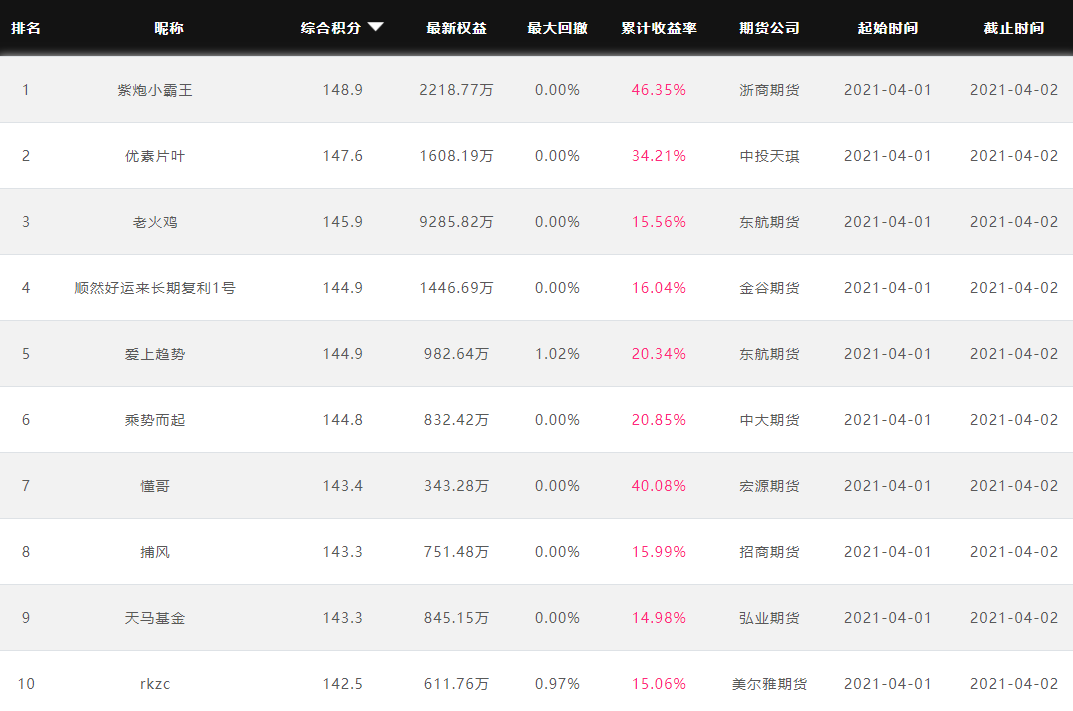Screen dimensions: 1073x711
Task: Click the 累计收益率 column header
Action: (x=659, y=28)
